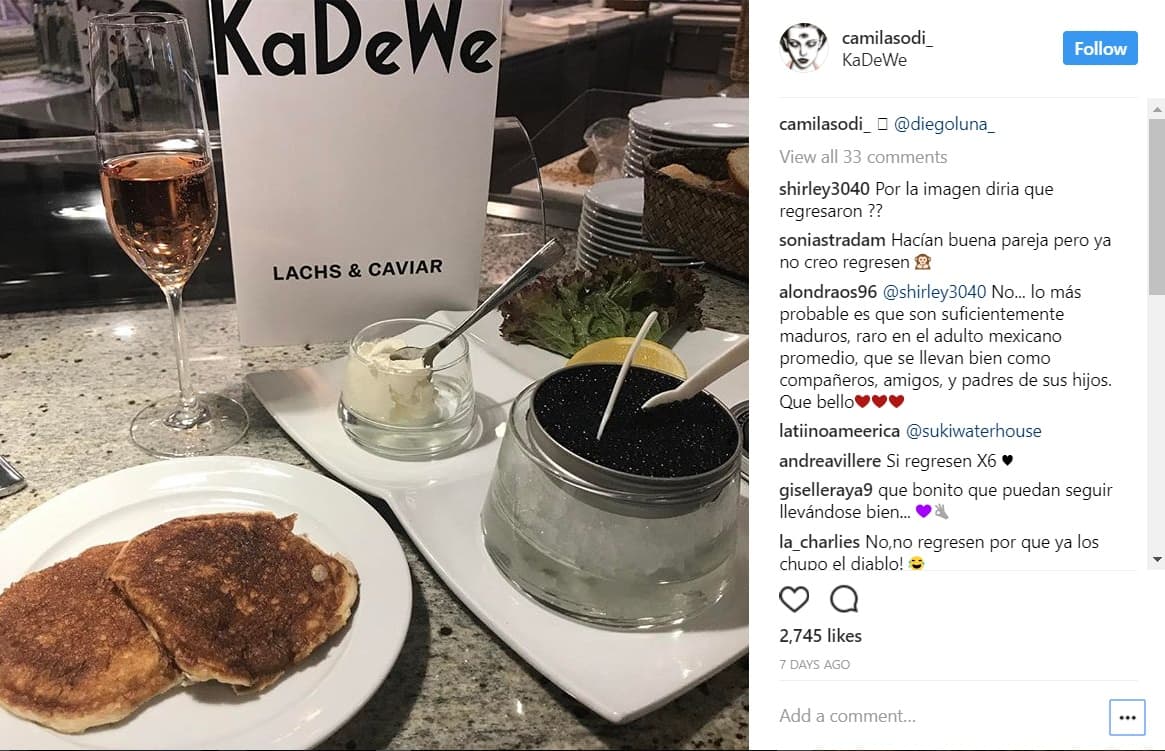The width and height of the screenshot is (1165, 751).
Task: Open @sukiwaterhouse mention link
Action: [x=973, y=431]
